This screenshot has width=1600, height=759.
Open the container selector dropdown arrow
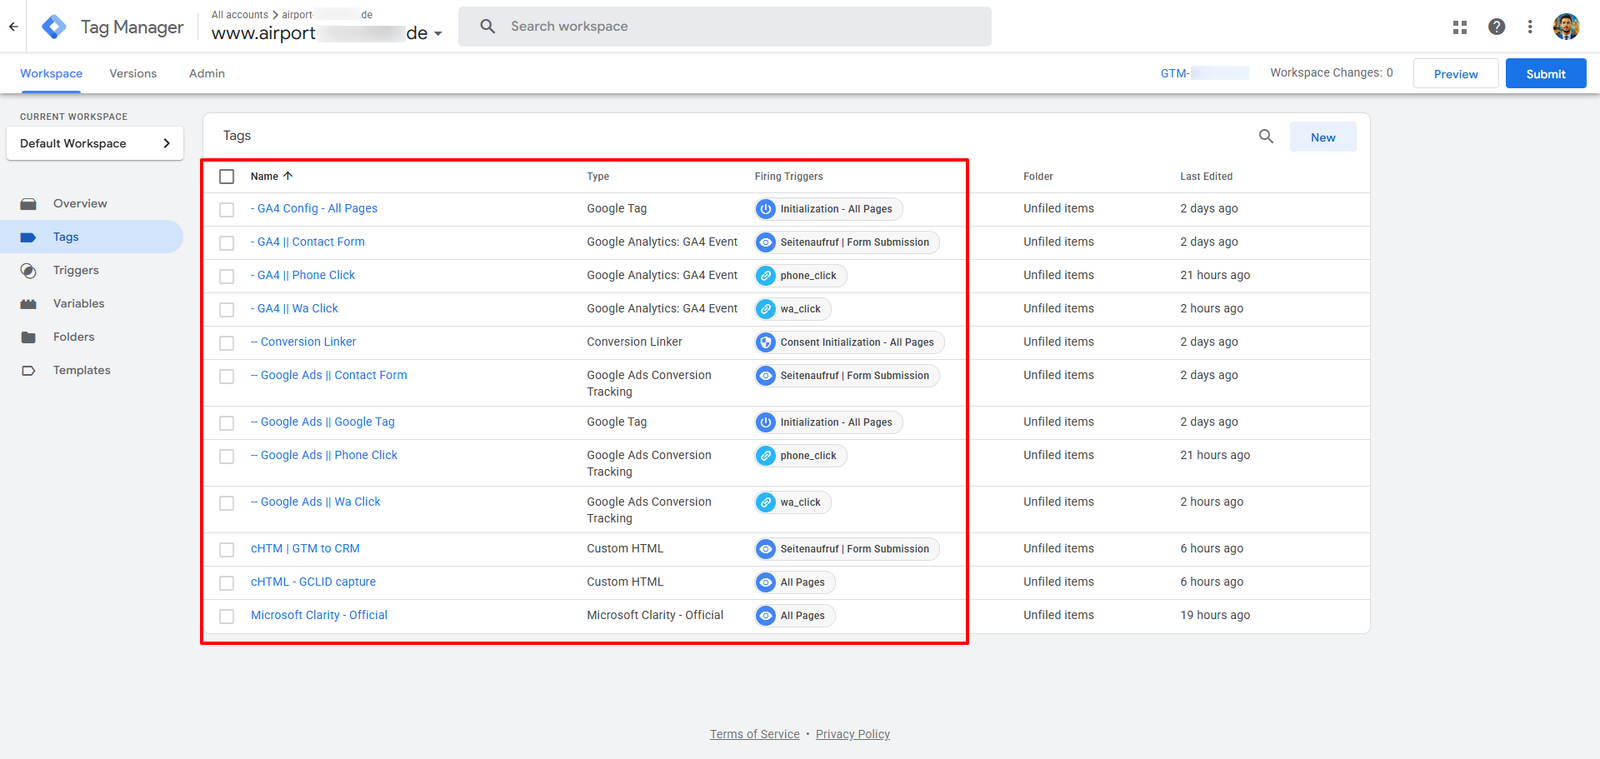438,34
